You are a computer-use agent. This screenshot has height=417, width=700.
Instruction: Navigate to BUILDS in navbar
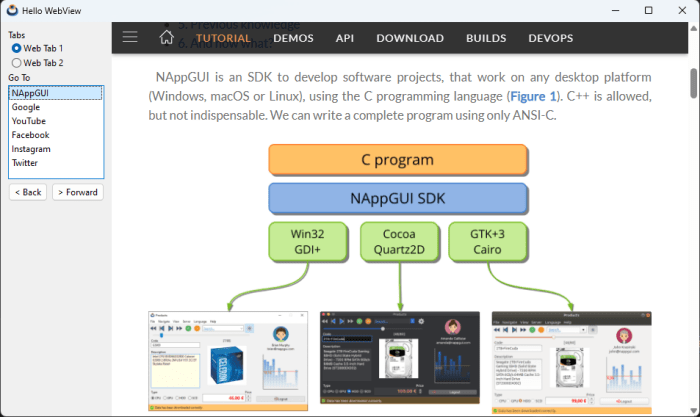[x=486, y=39]
